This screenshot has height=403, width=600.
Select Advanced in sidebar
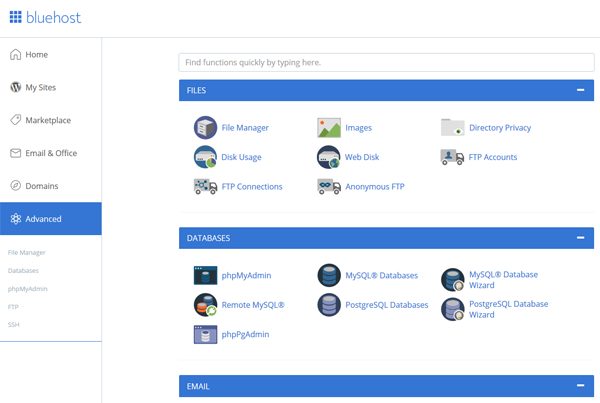point(51,219)
